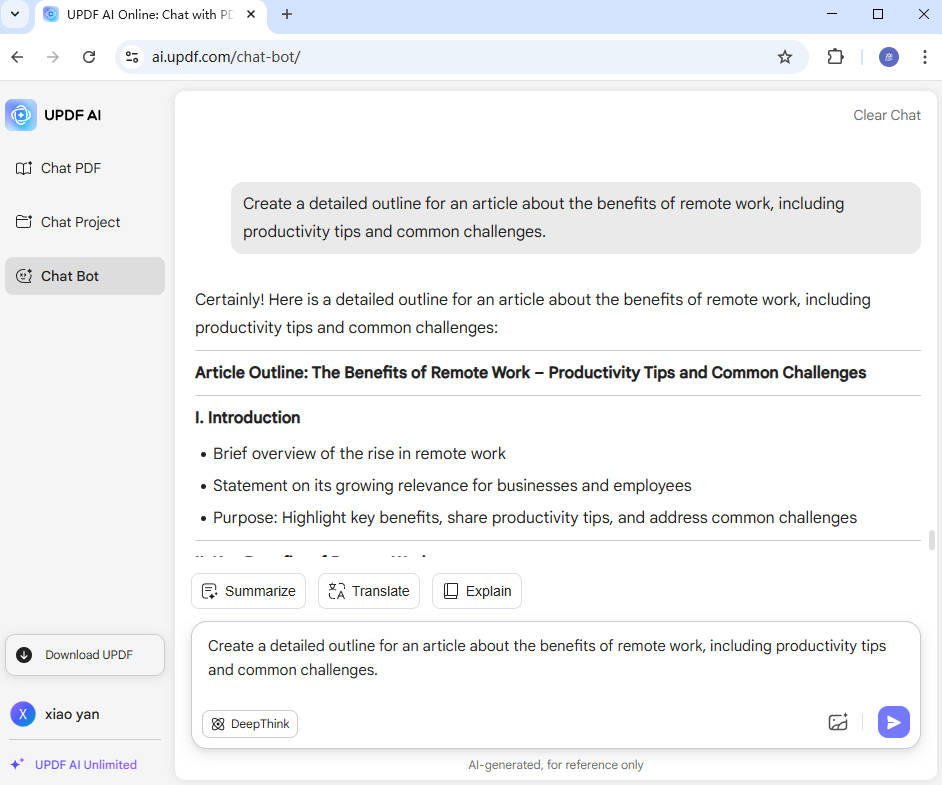
Task: Go forward in browser history
Action: tap(53, 57)
